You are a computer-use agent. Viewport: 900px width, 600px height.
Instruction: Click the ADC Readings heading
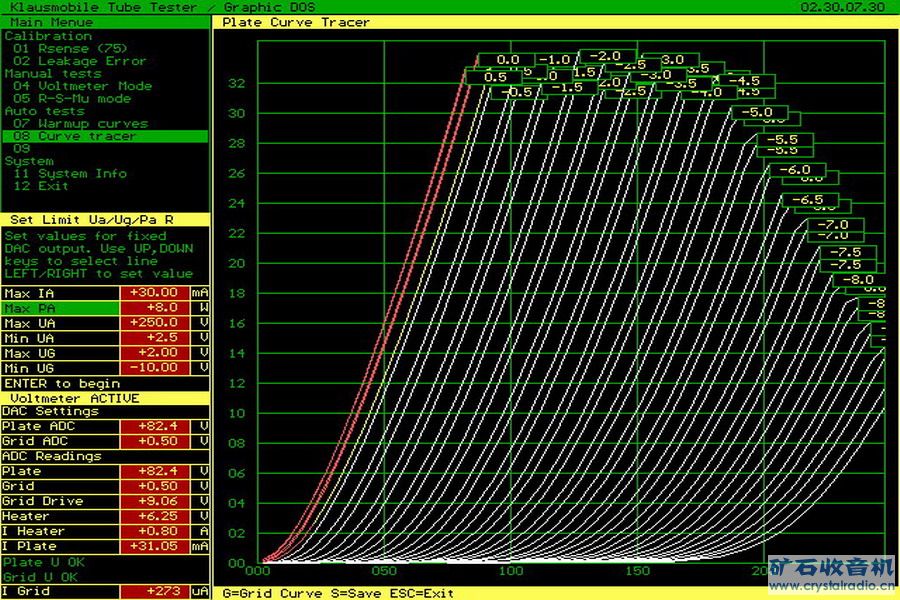coord(52,456)
